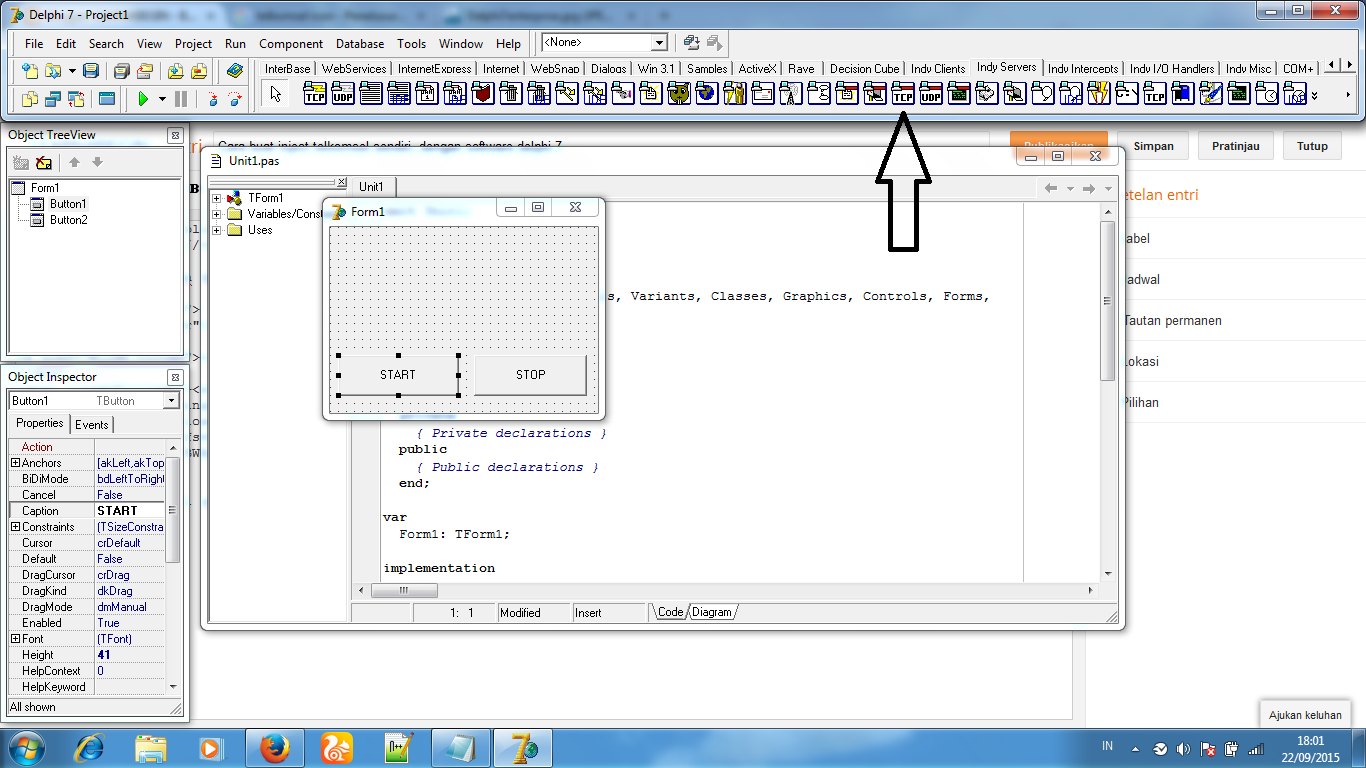Click Simpan in the browser behind

click(x=1153, y=146)
